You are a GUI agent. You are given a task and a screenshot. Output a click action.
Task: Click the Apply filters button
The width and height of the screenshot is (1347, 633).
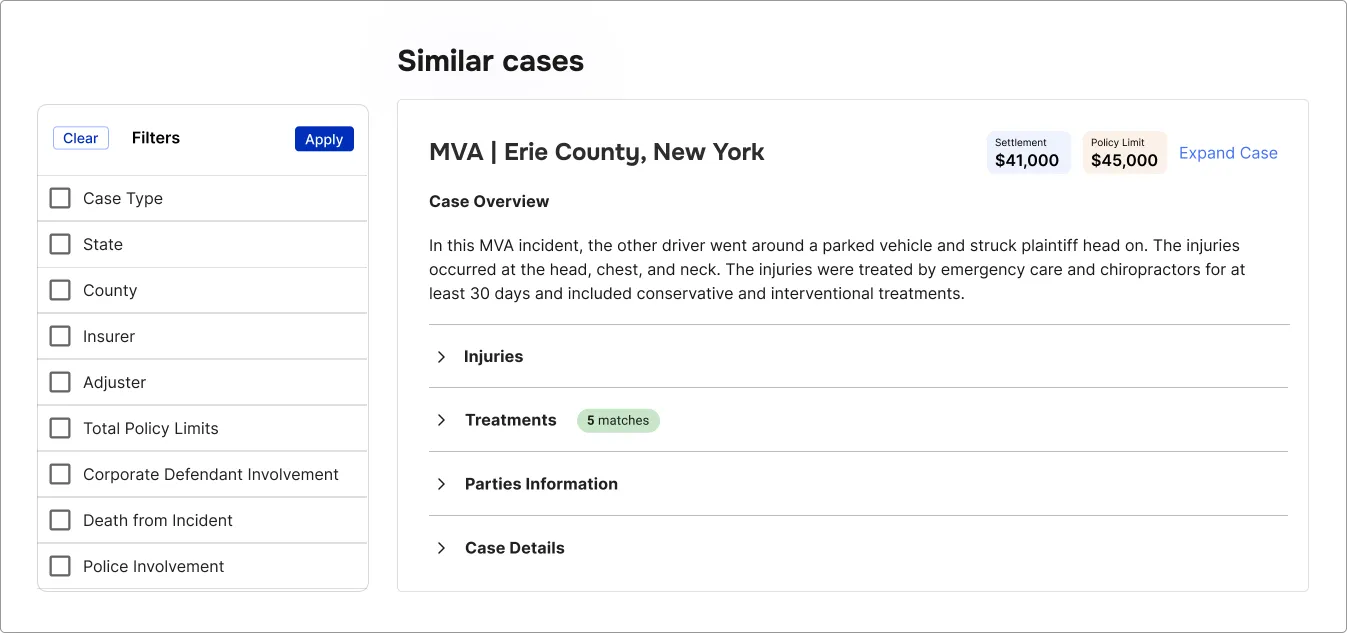(324, 139)
